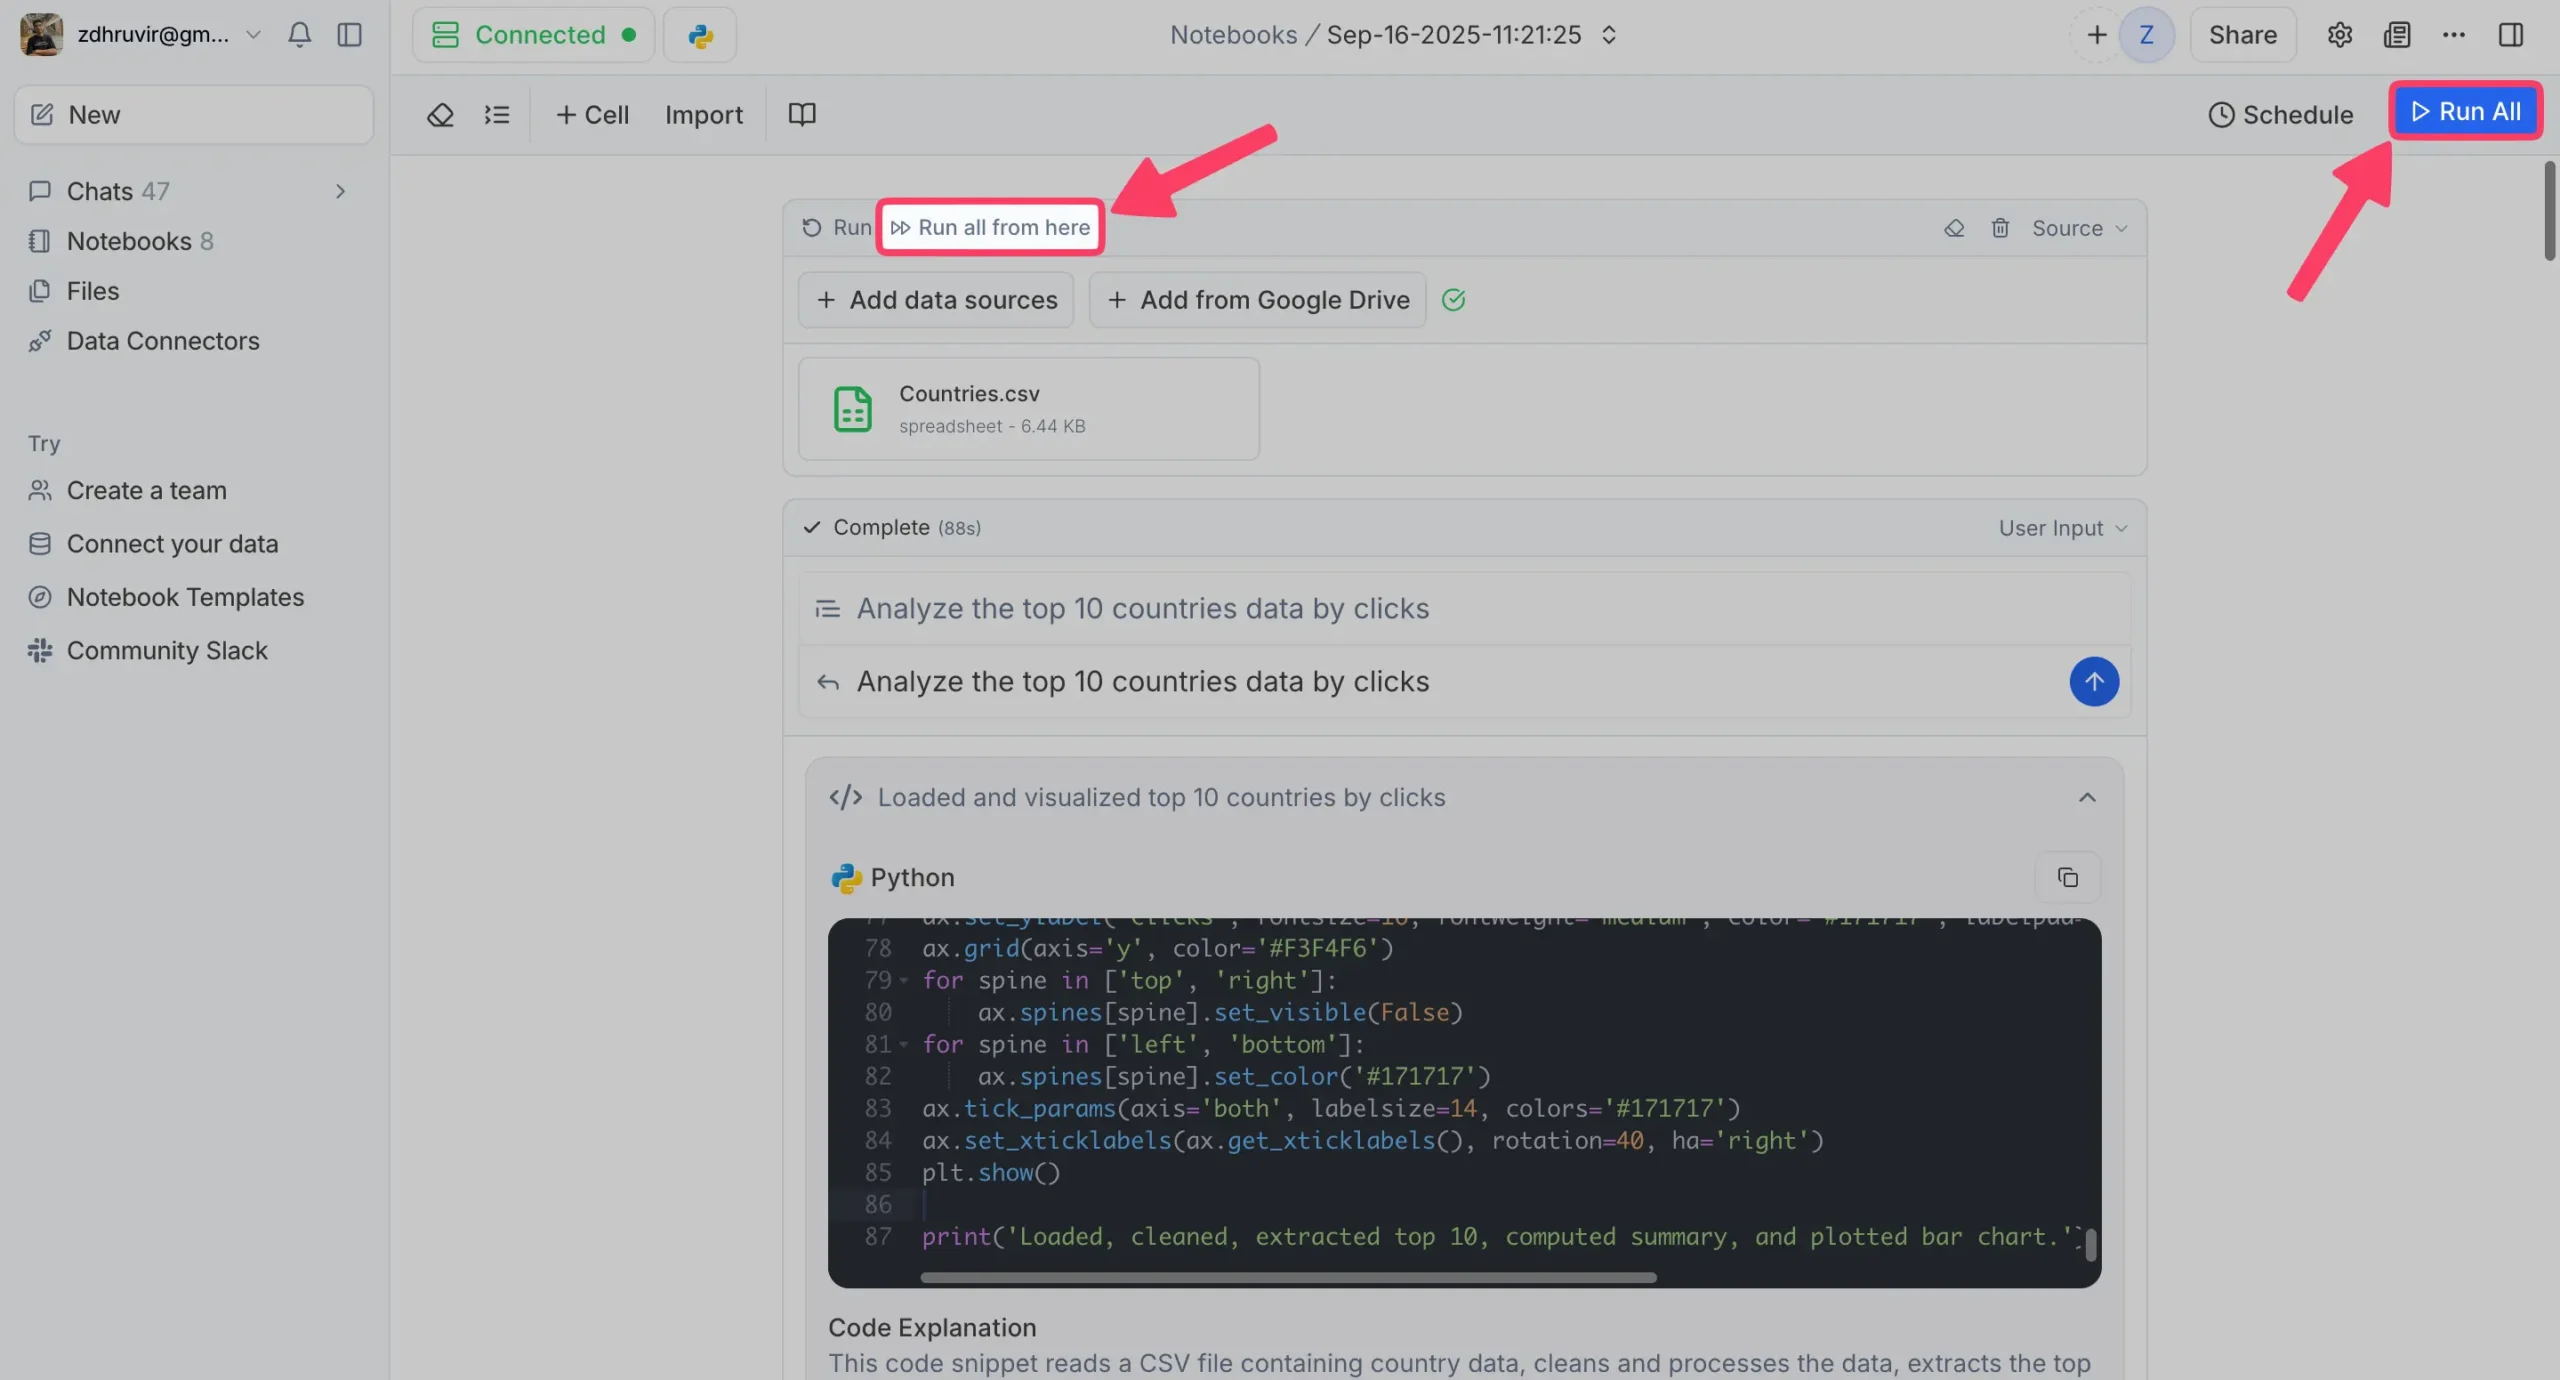Open the Source cell type dropdown
Image resolution: width=2560 pixels, height=1380 pixels.
pyautogui.click(x=2078, y=228)
